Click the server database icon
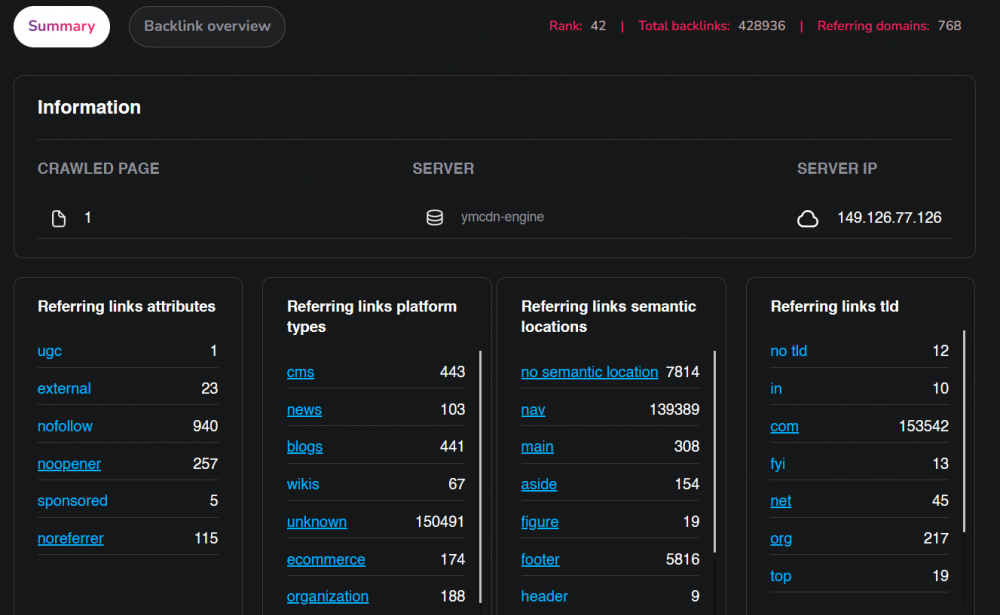 tap(435, 218)
